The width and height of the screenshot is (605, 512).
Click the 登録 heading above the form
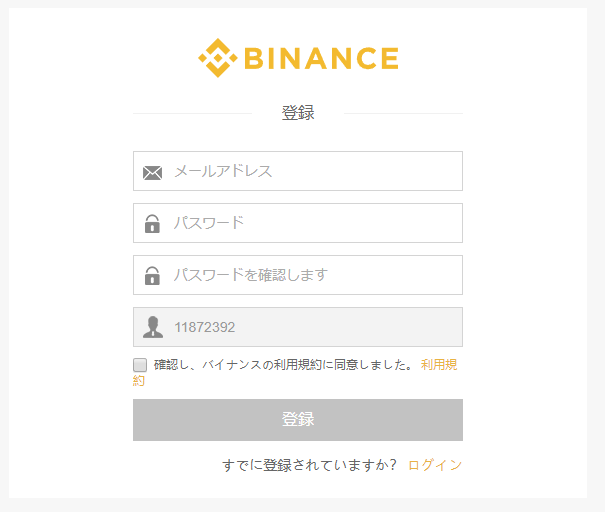click(298, 113)
